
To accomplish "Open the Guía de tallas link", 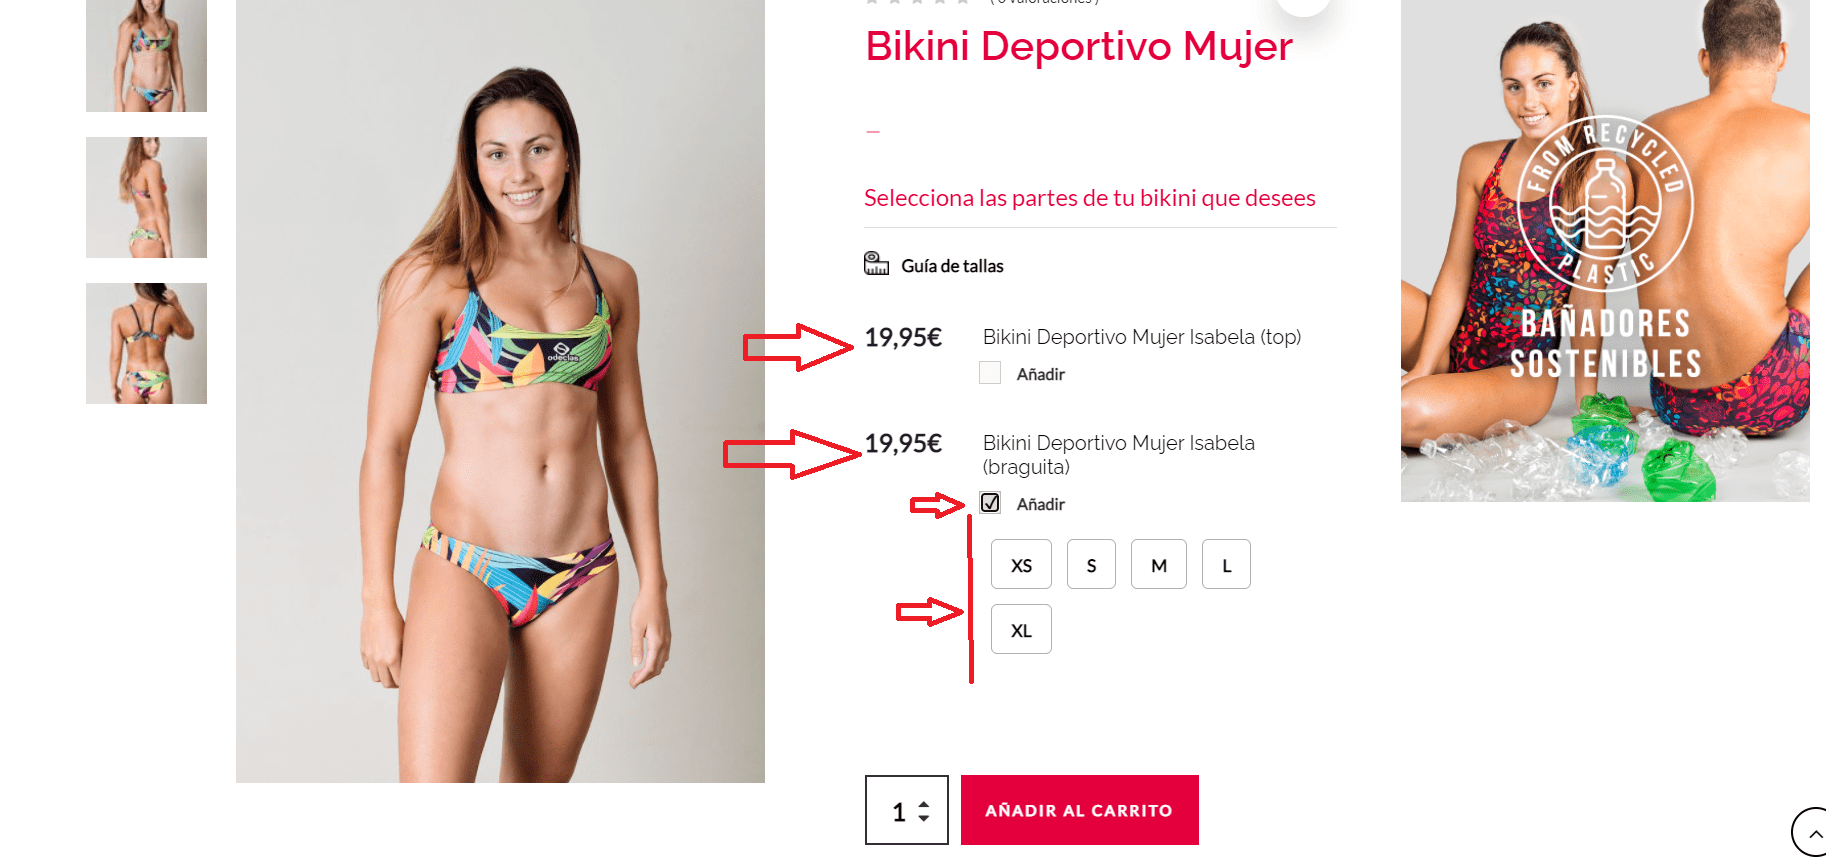I will (952, 266).
